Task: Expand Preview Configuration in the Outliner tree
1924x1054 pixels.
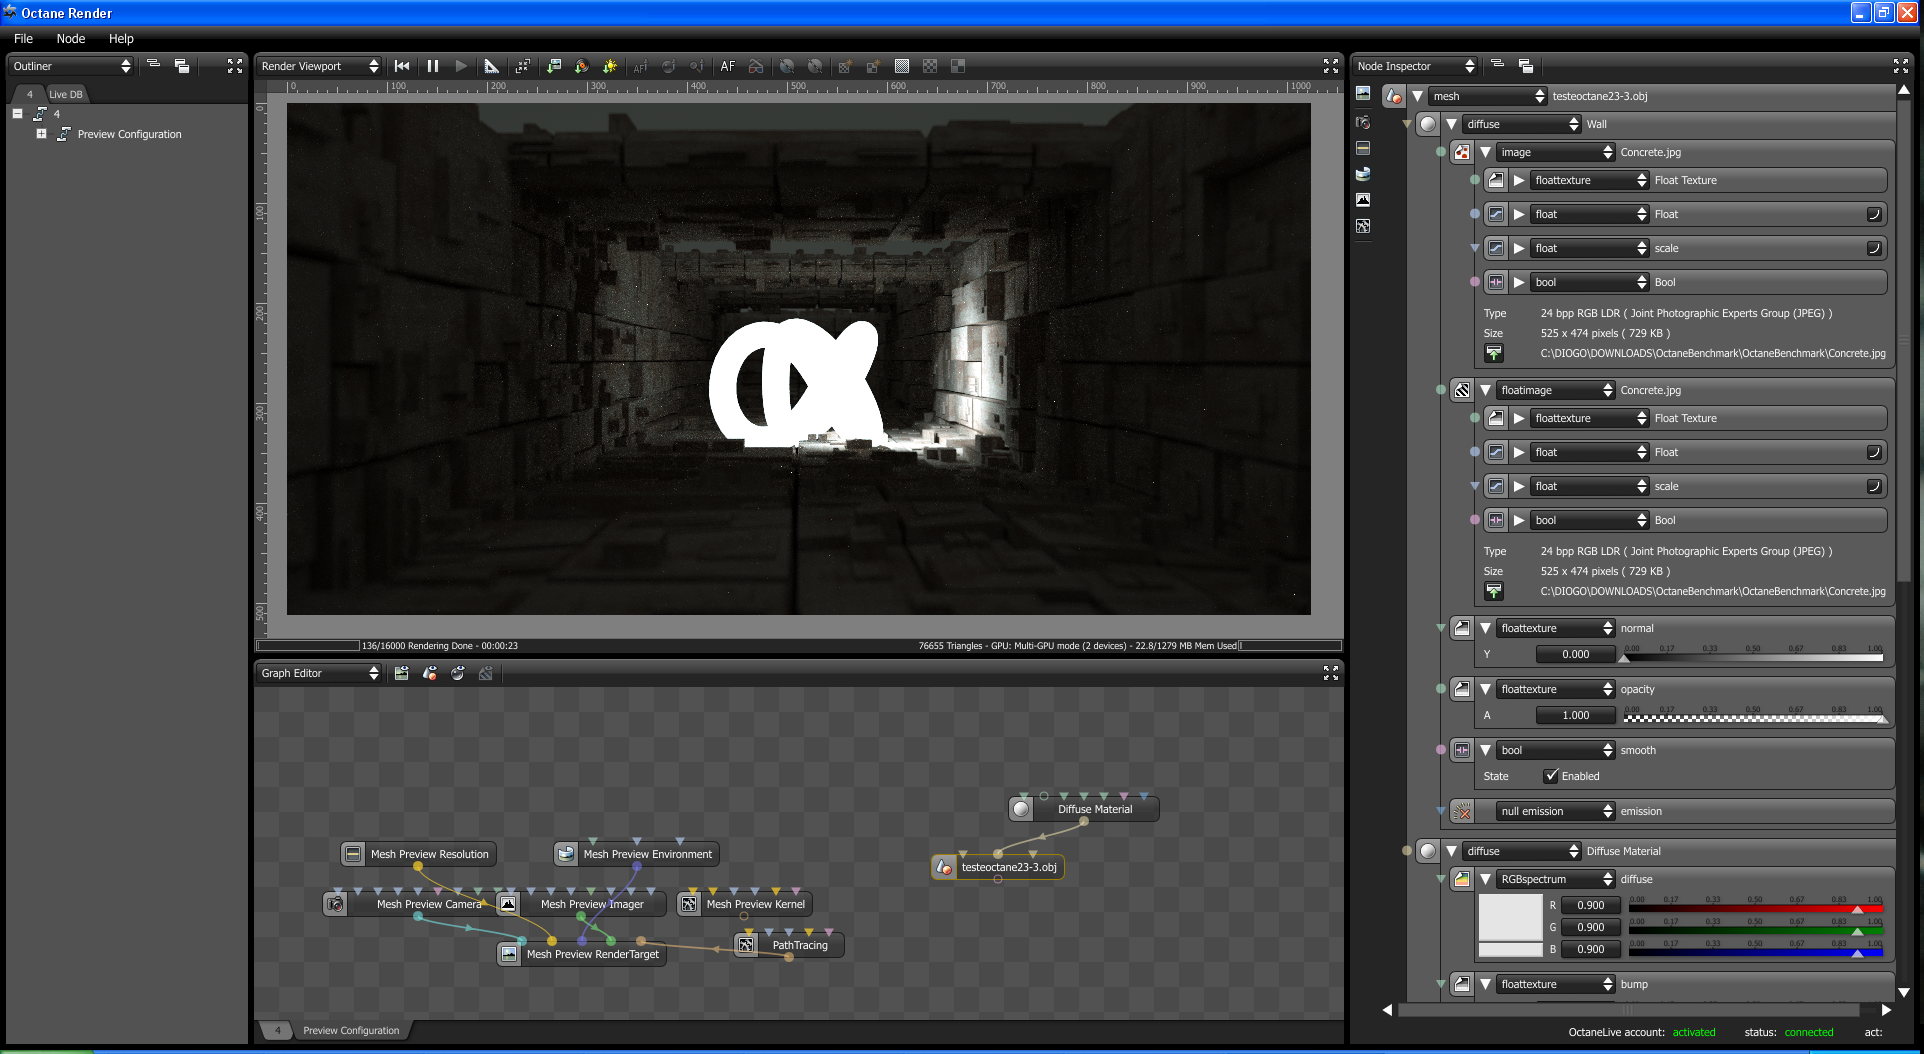Action: [x=41, y=133]
